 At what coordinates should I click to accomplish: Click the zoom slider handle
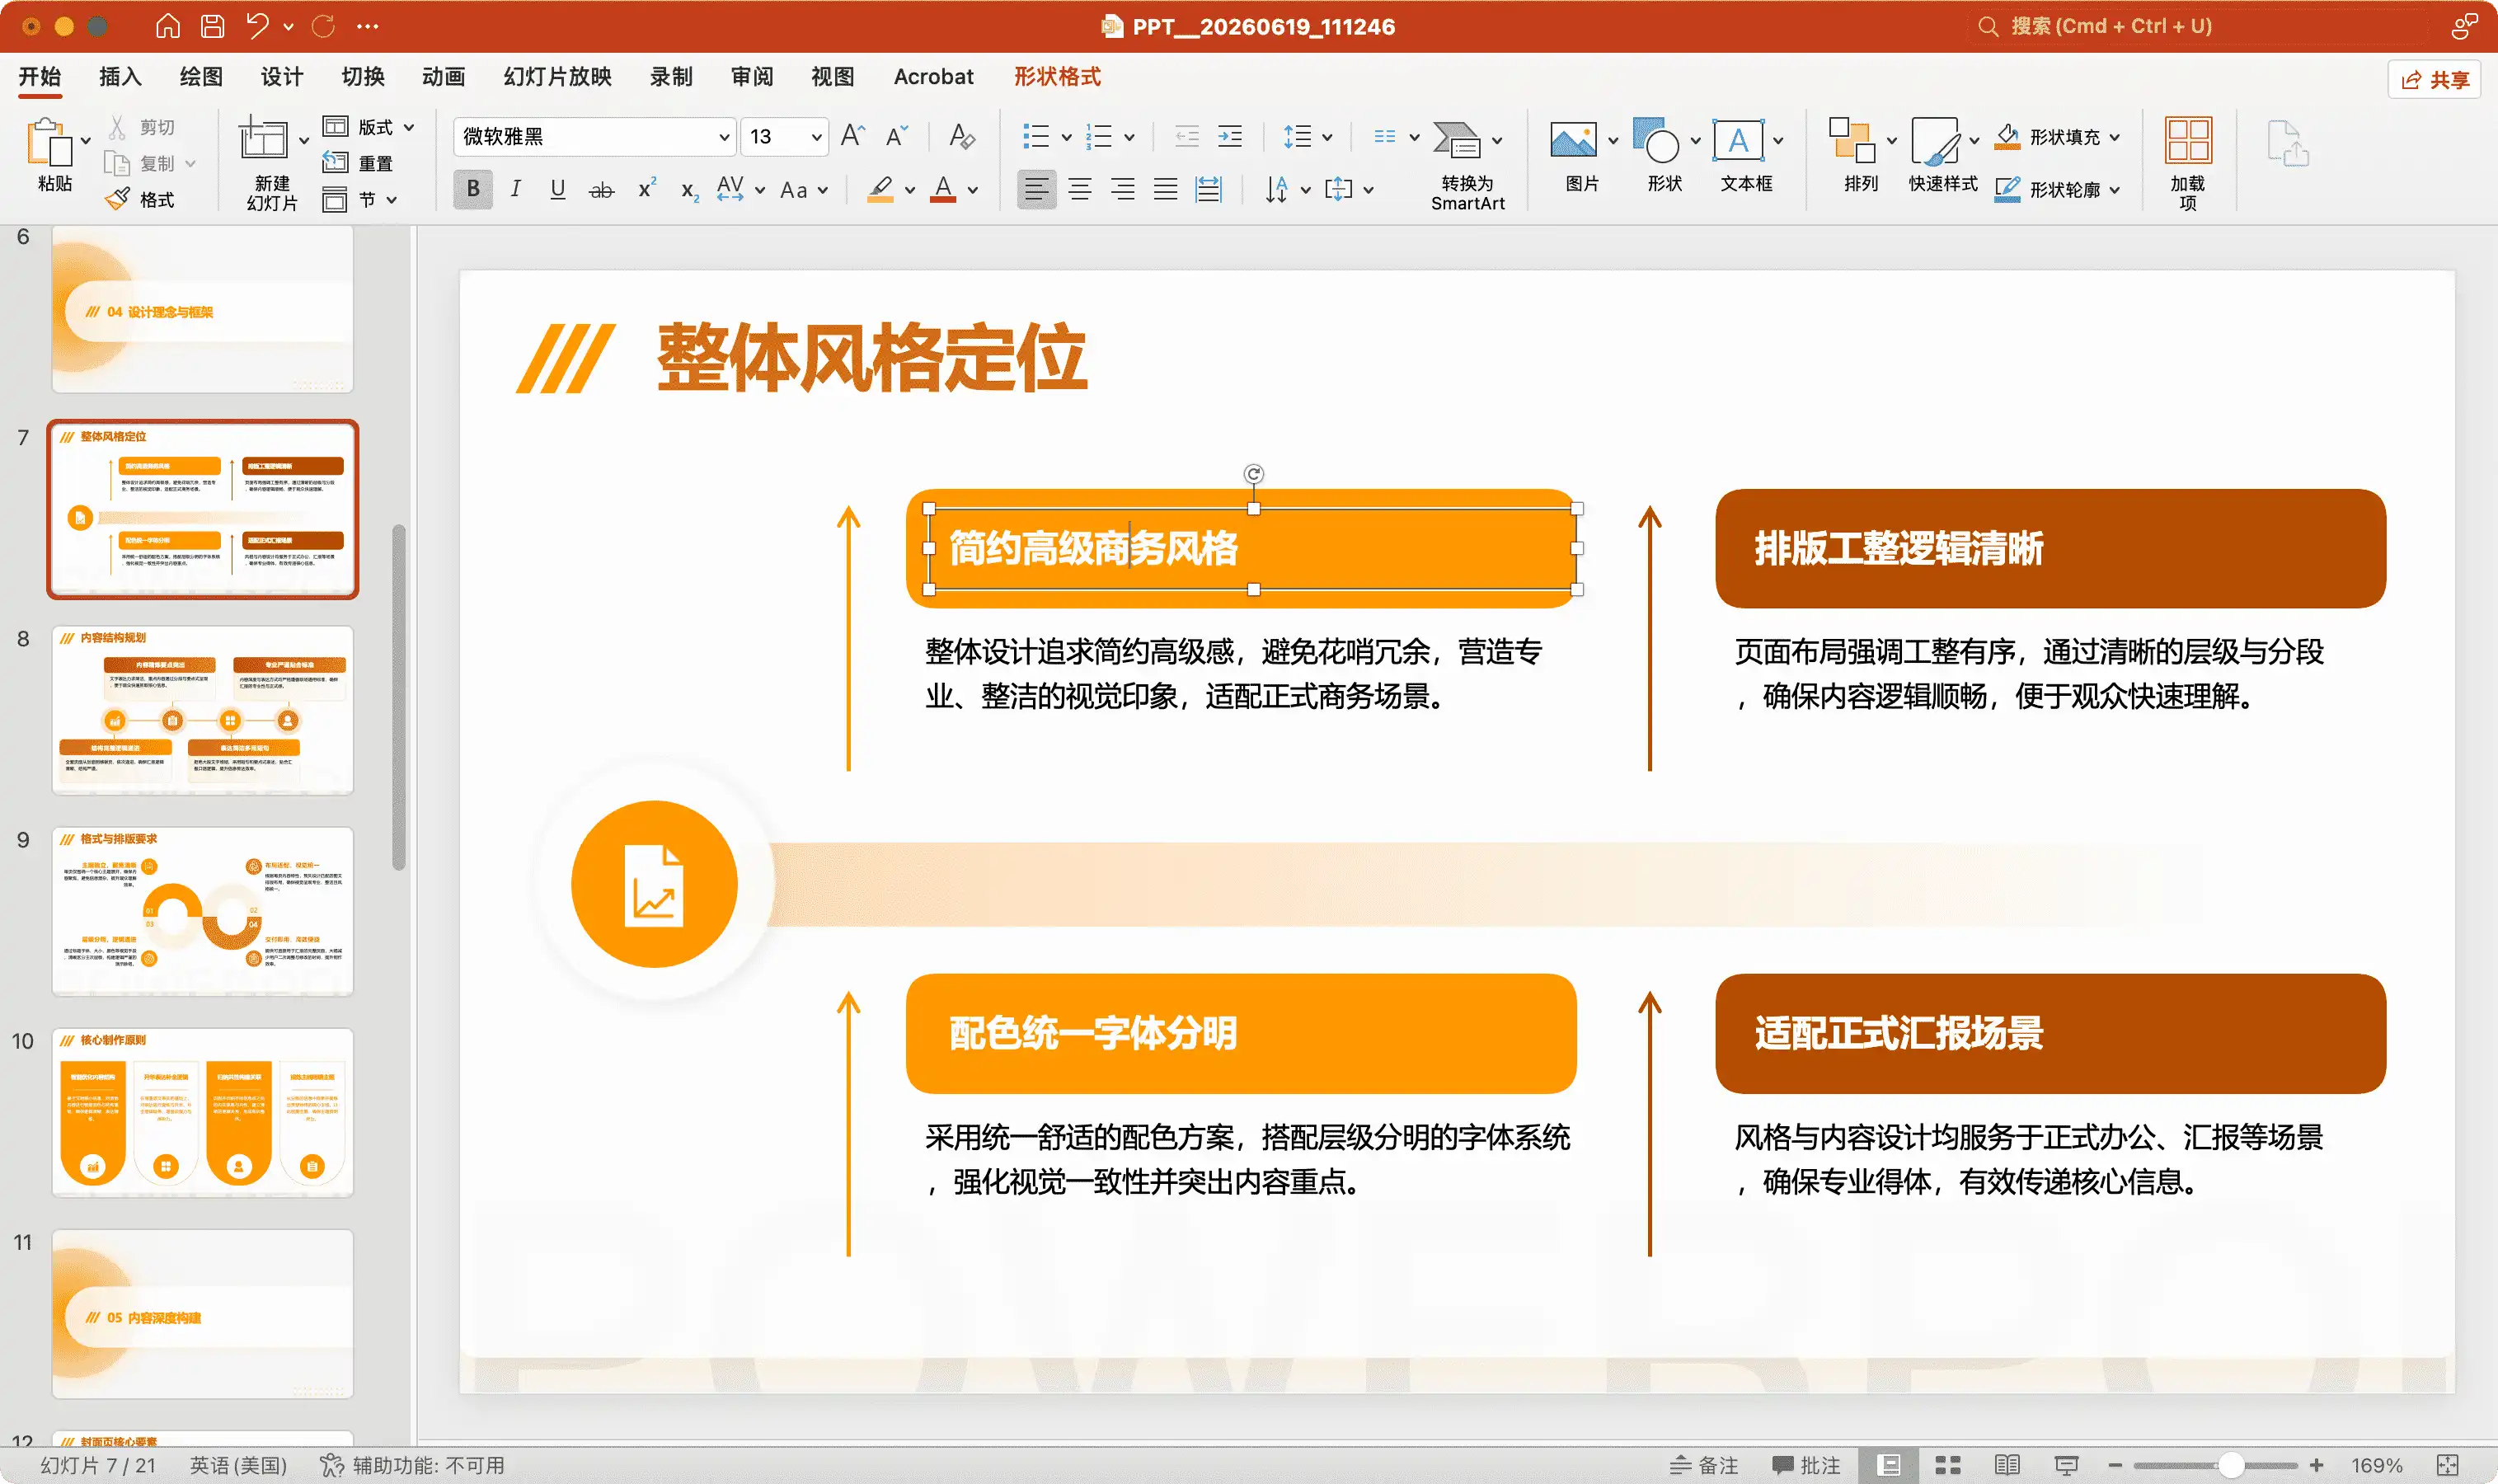point(2232,1465)
